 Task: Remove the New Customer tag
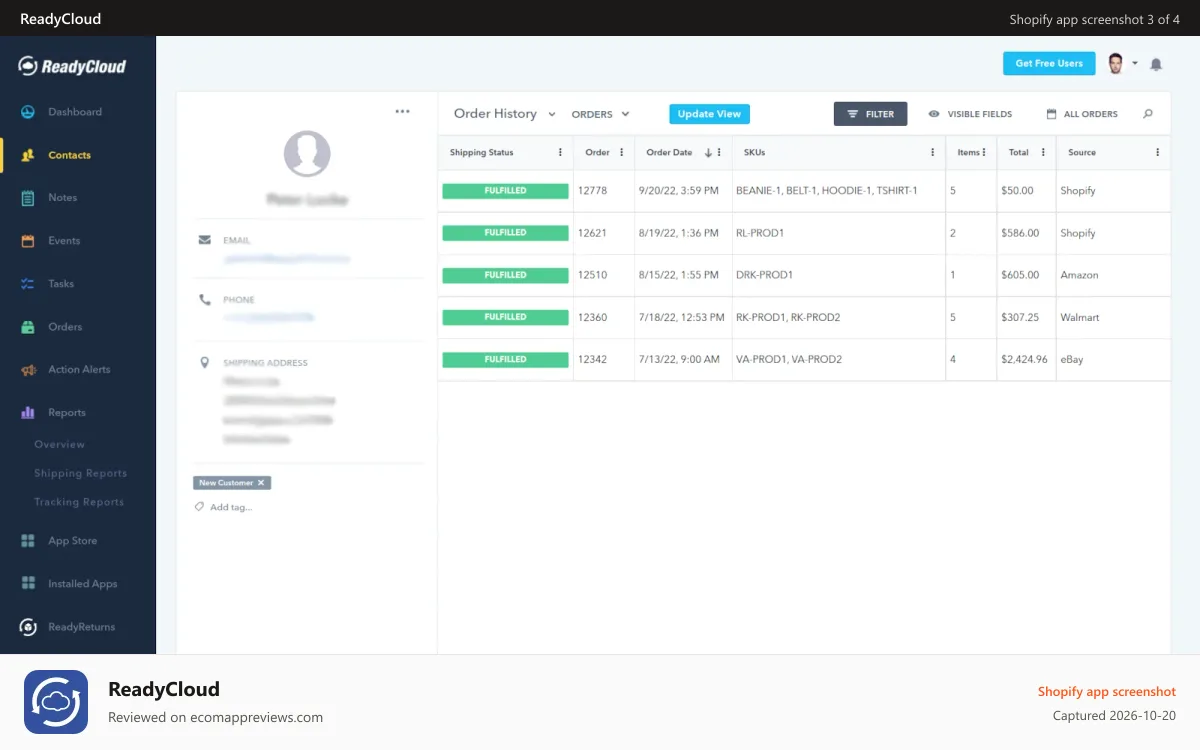261,483
